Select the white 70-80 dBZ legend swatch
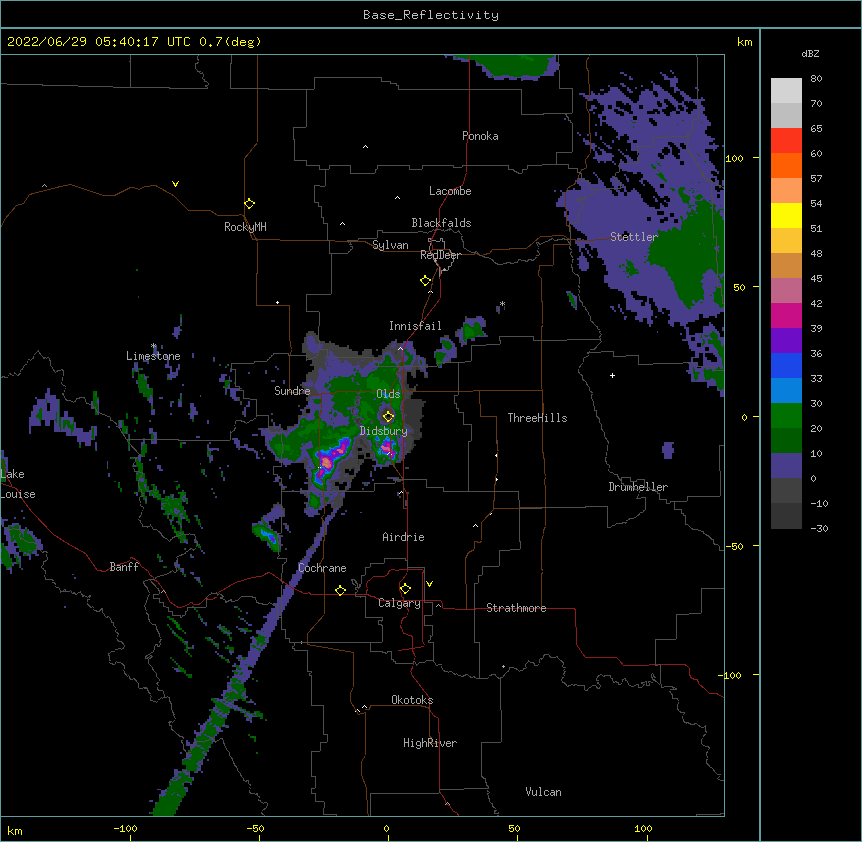This screenshot has width=862, height=842. [x=786, y=91]
